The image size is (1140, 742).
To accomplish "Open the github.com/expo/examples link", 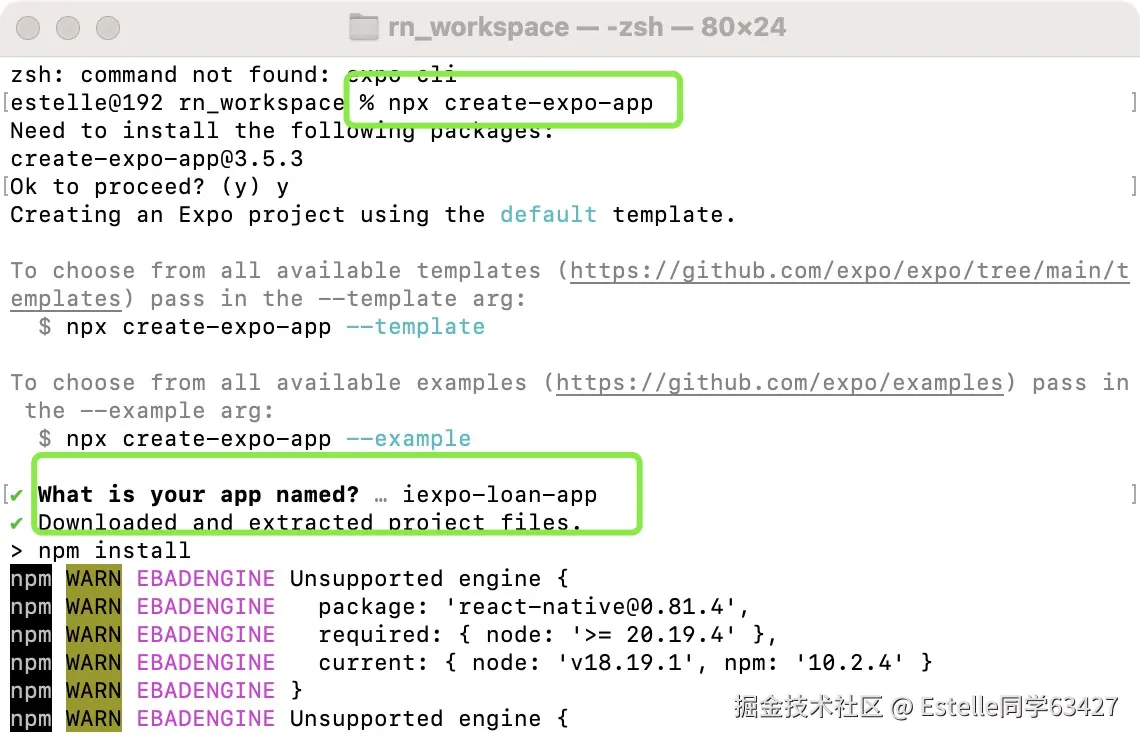I will [x=779, y=383].
